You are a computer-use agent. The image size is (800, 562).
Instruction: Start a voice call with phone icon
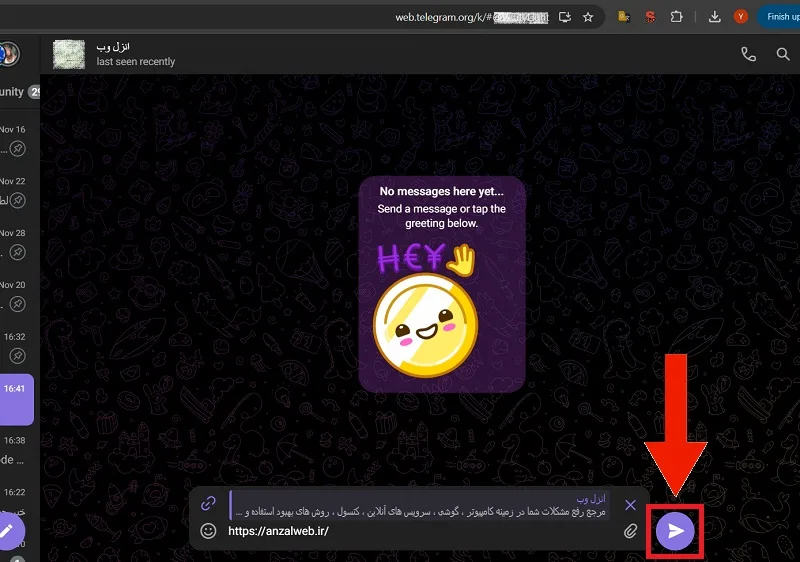click(x=748, y=54)
